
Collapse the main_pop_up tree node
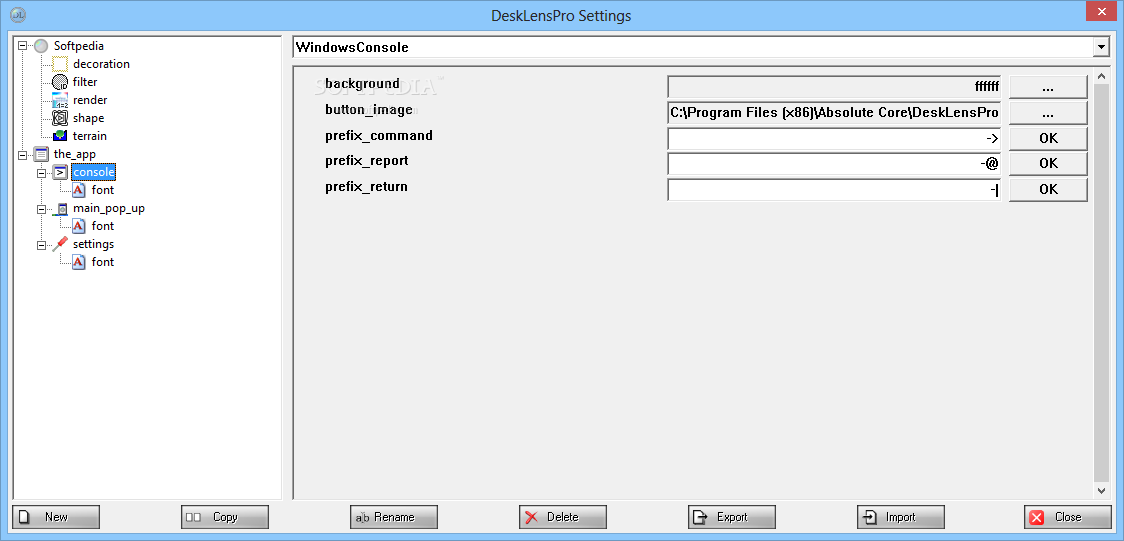coord(42,208)
